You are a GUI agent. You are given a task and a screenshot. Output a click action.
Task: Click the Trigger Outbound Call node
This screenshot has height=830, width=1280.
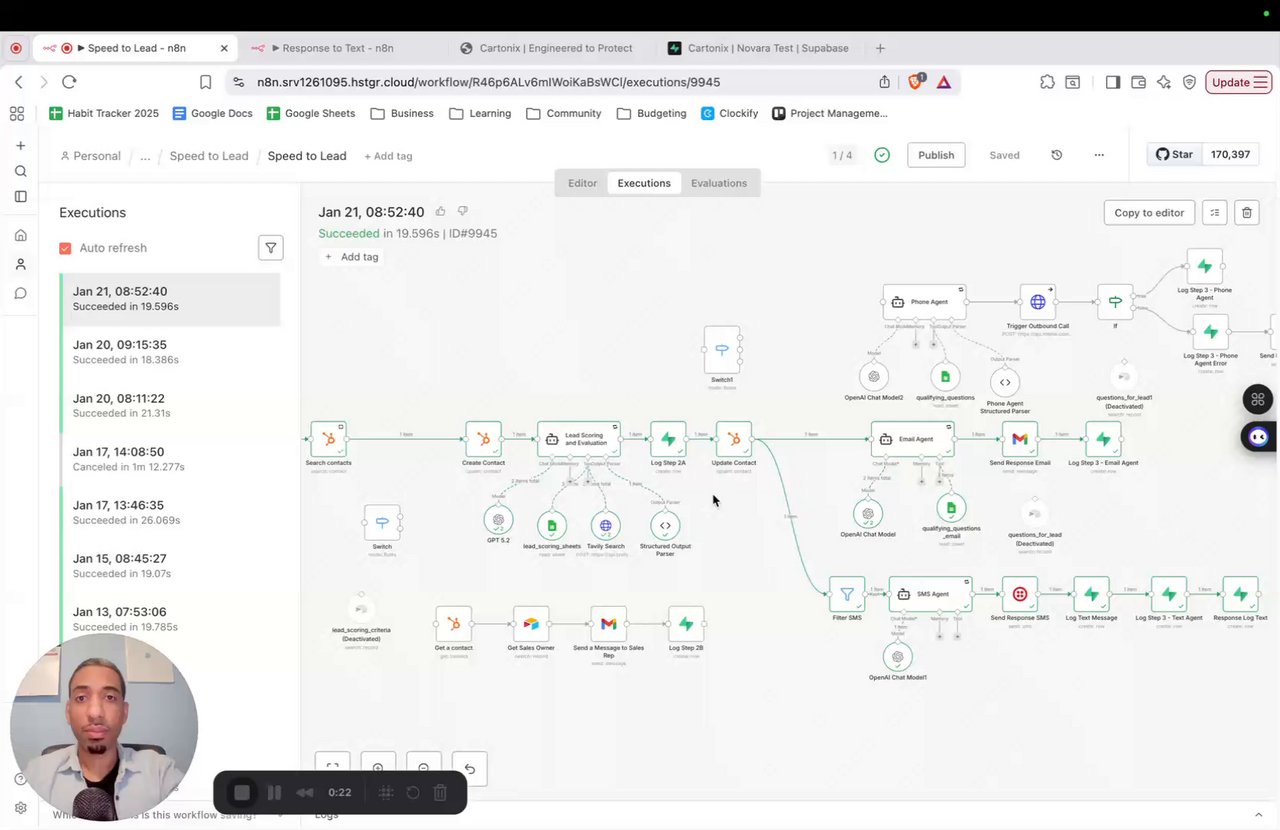pyautogui.click(x=1037, y=301)
